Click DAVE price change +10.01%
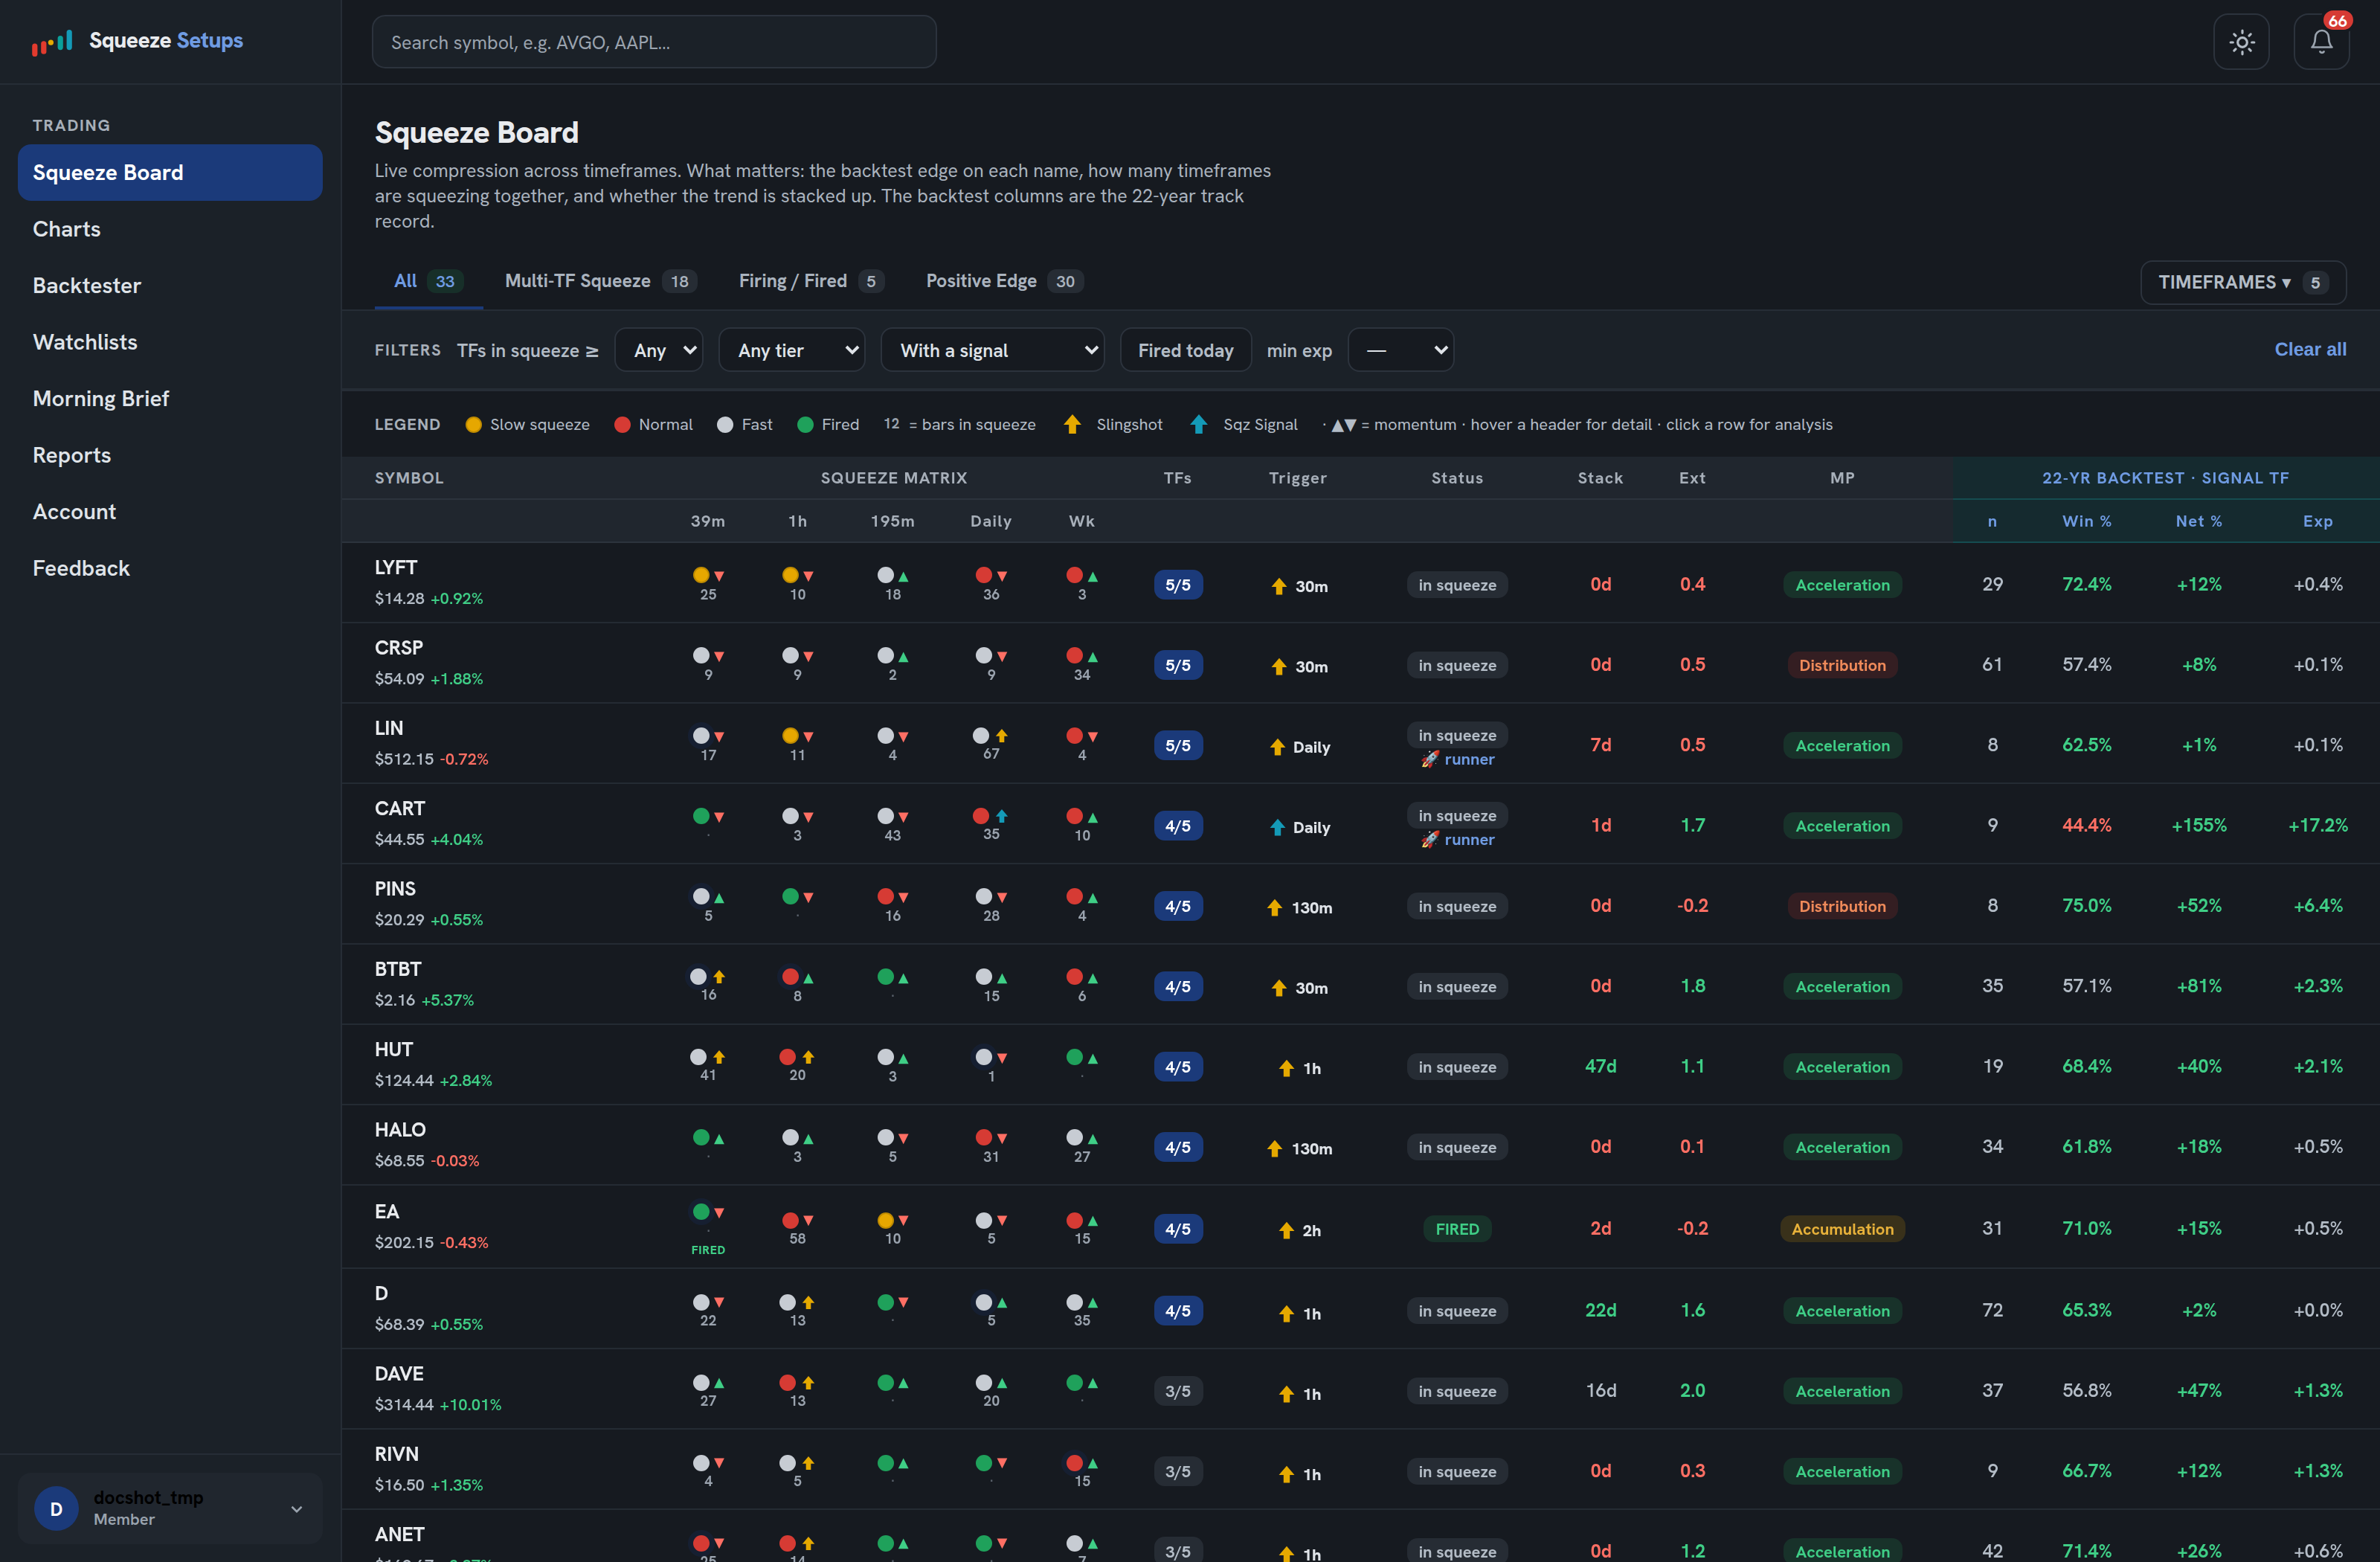 pos(470,1404)
